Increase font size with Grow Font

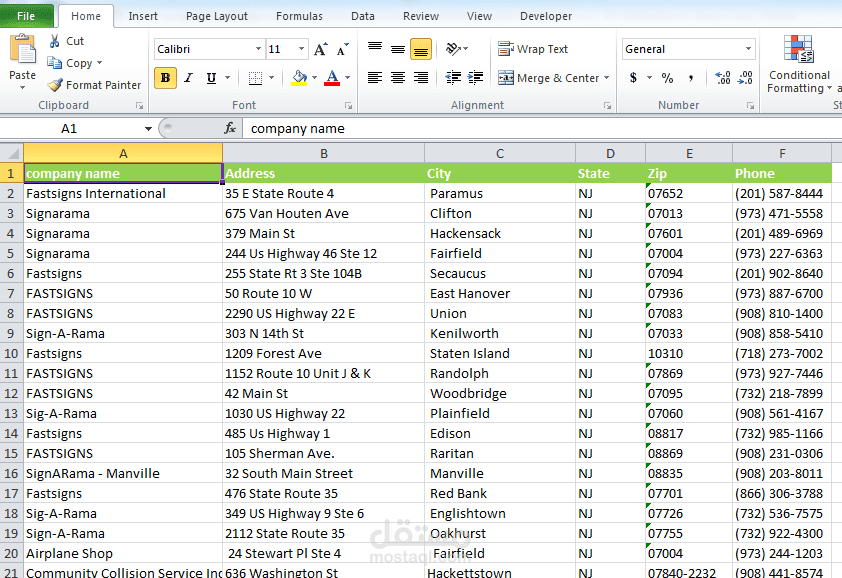tap(321, 49)
